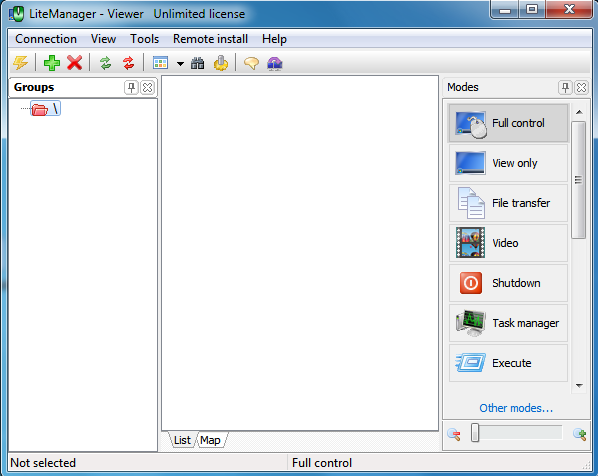Click the zoom in magnifier icon
The image size is (598, 476).
[580, 434]
